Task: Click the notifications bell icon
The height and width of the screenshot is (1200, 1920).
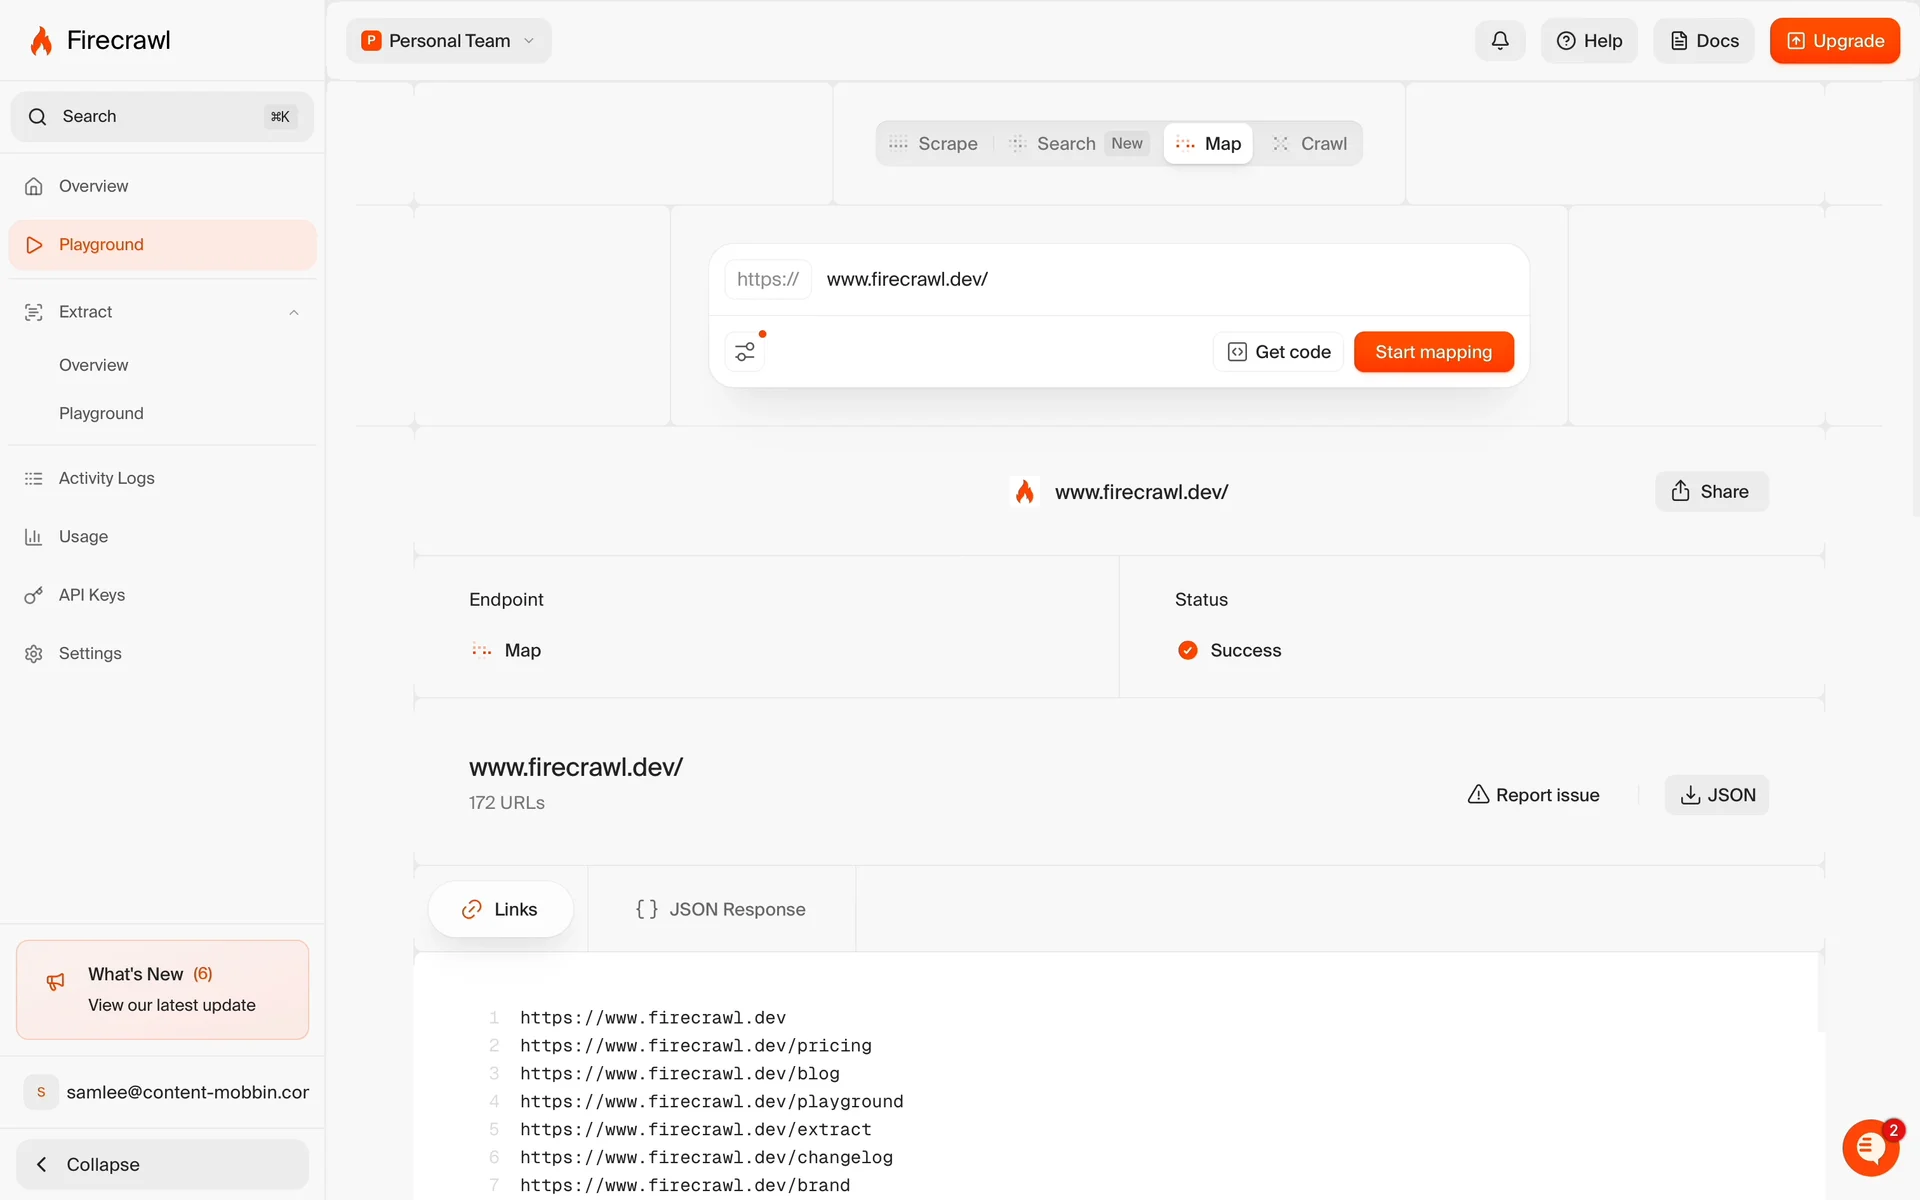Action: pyautogui.click(x=1499, y=41)
